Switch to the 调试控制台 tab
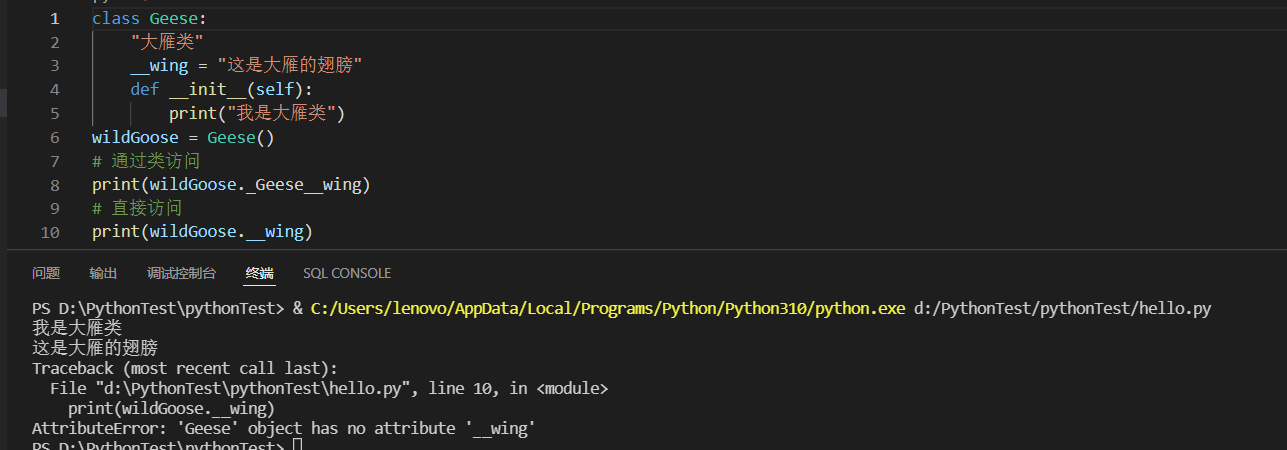 pos(181,273)
